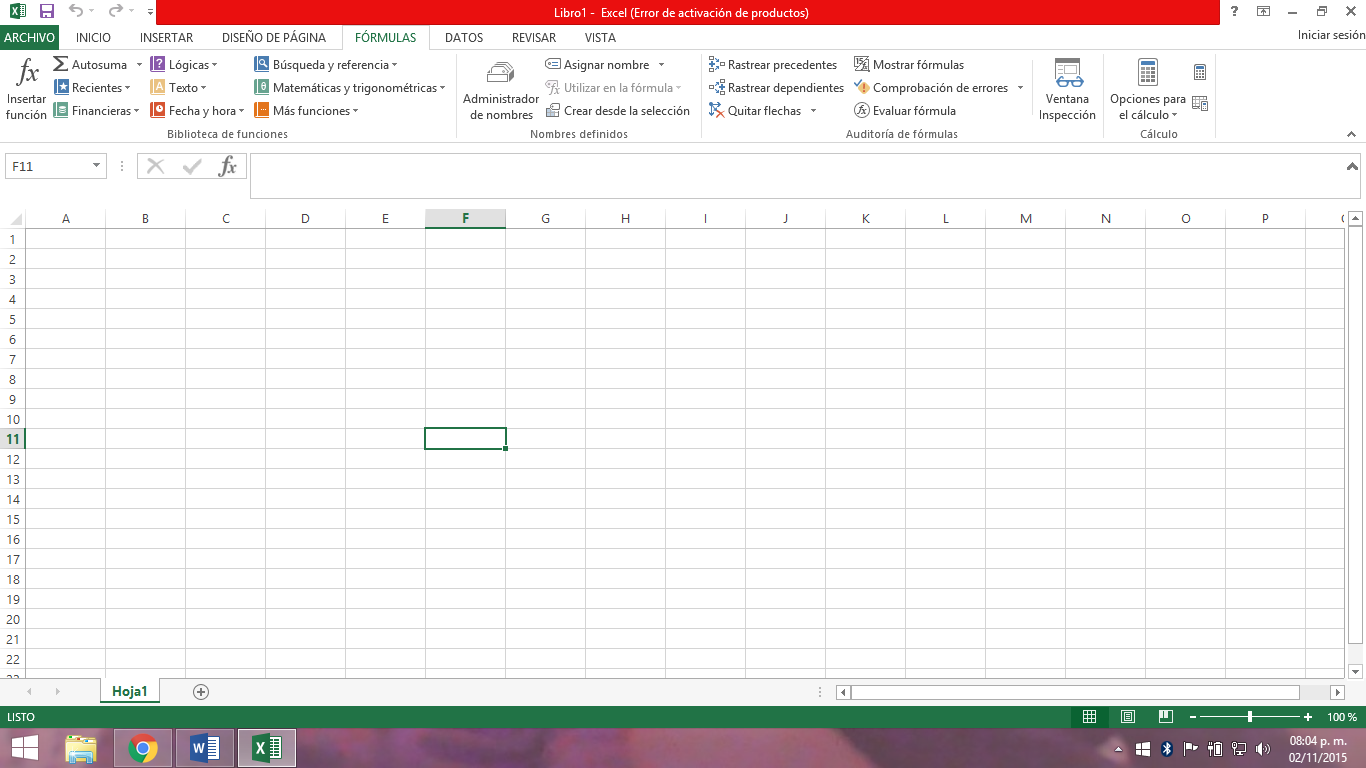Image resolution: width=1366 pixels, height=768 pixels.
Task: Expand the Name Box dropdown arrow
Action: tap(96, 166)
